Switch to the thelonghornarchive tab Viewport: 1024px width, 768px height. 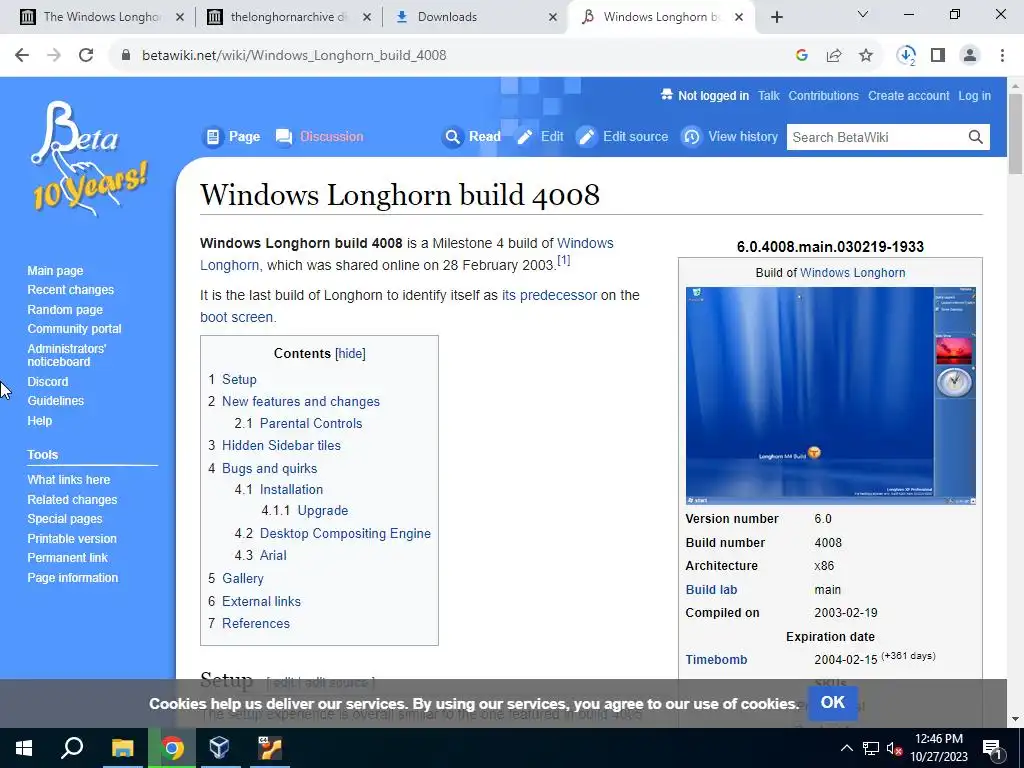[288, 17]
